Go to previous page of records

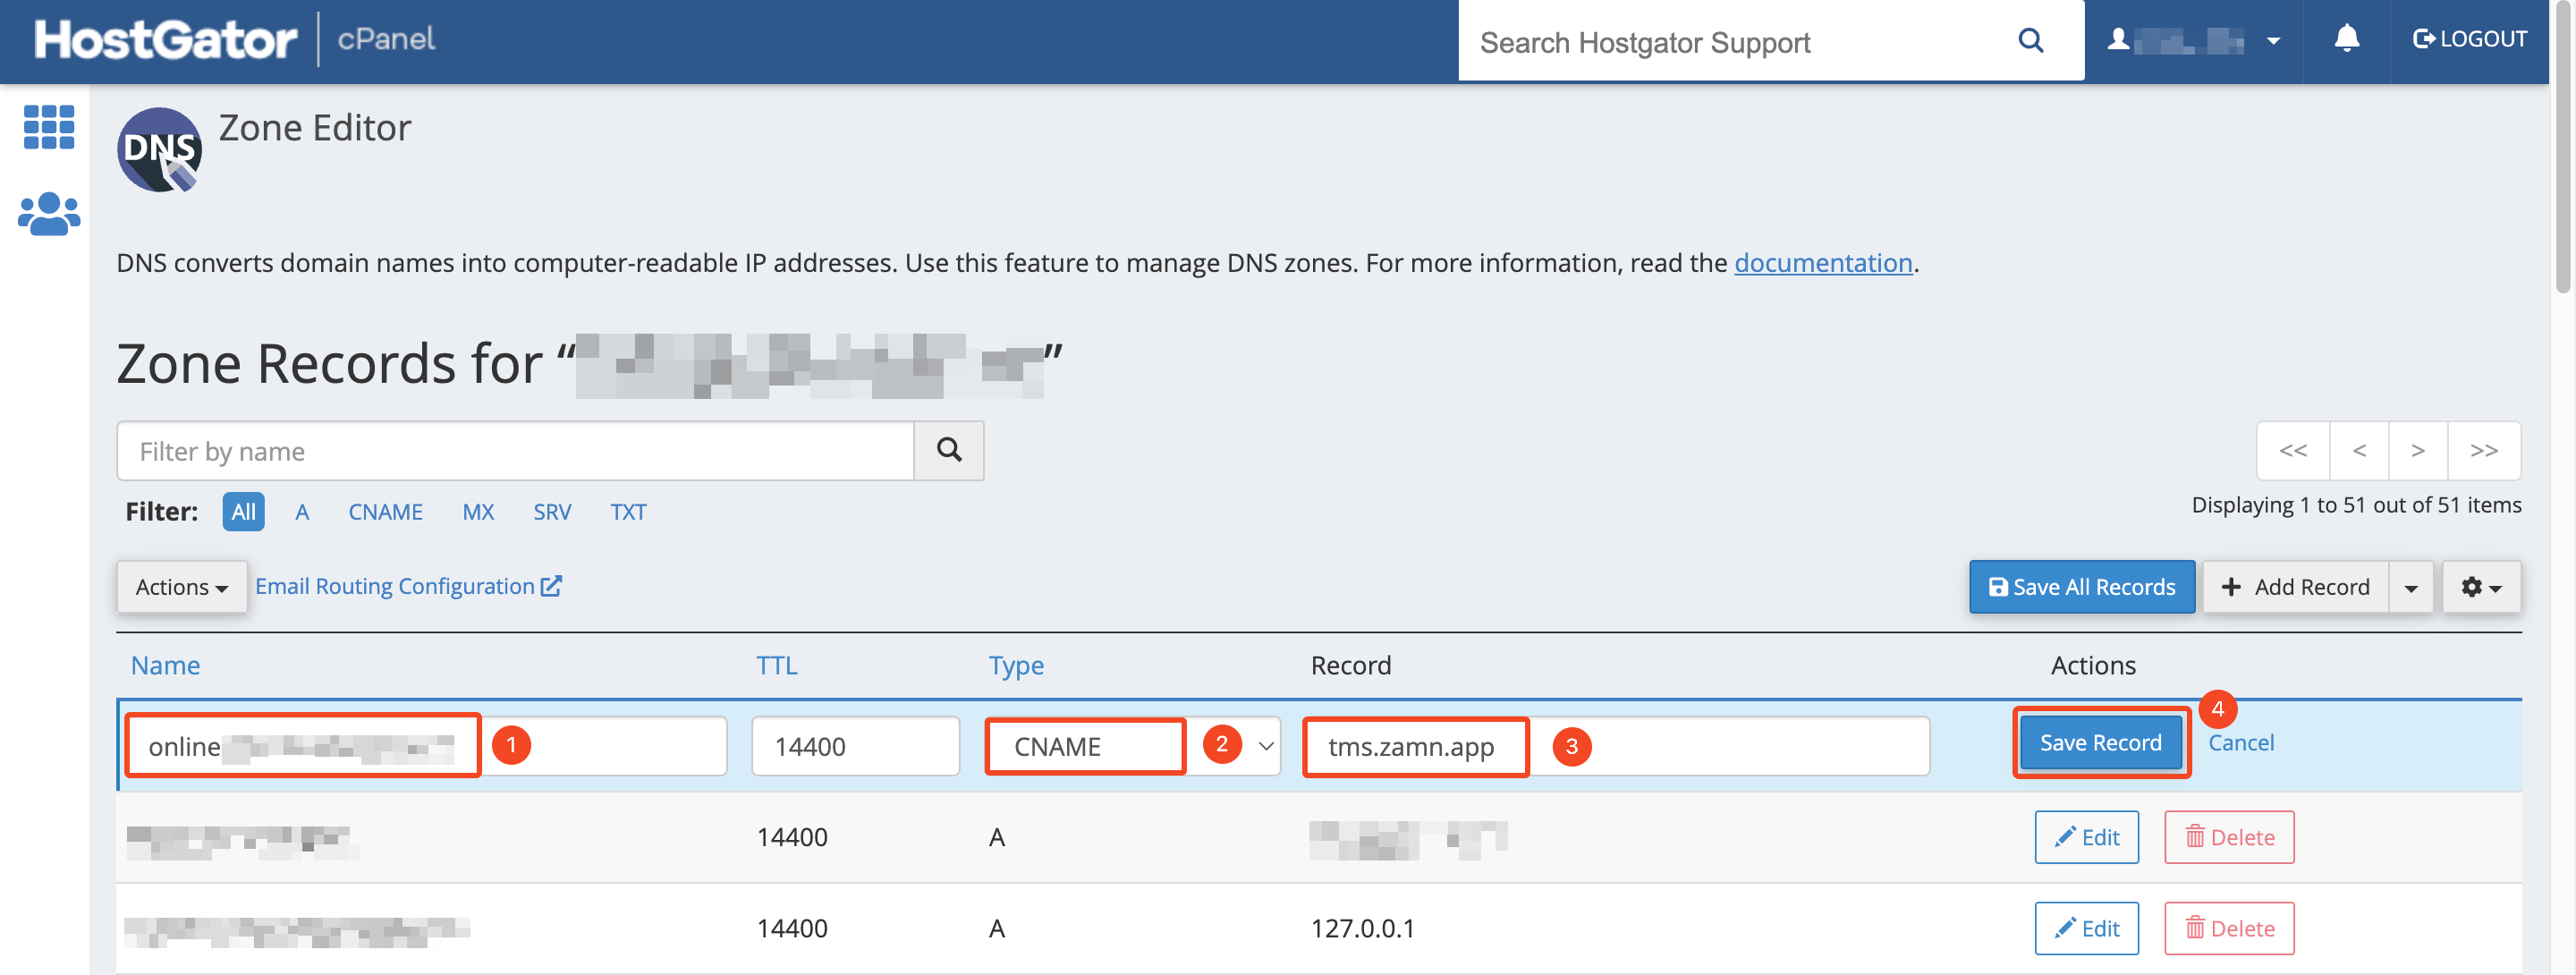coord(2359,451)
